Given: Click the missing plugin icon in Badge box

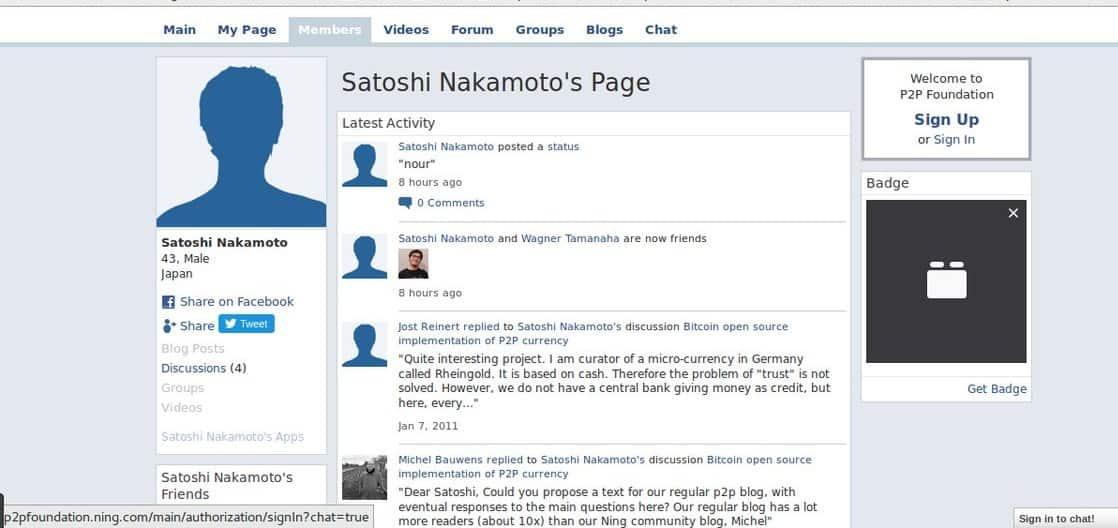Looking at the screenshot, I should [x=947, y=279].
